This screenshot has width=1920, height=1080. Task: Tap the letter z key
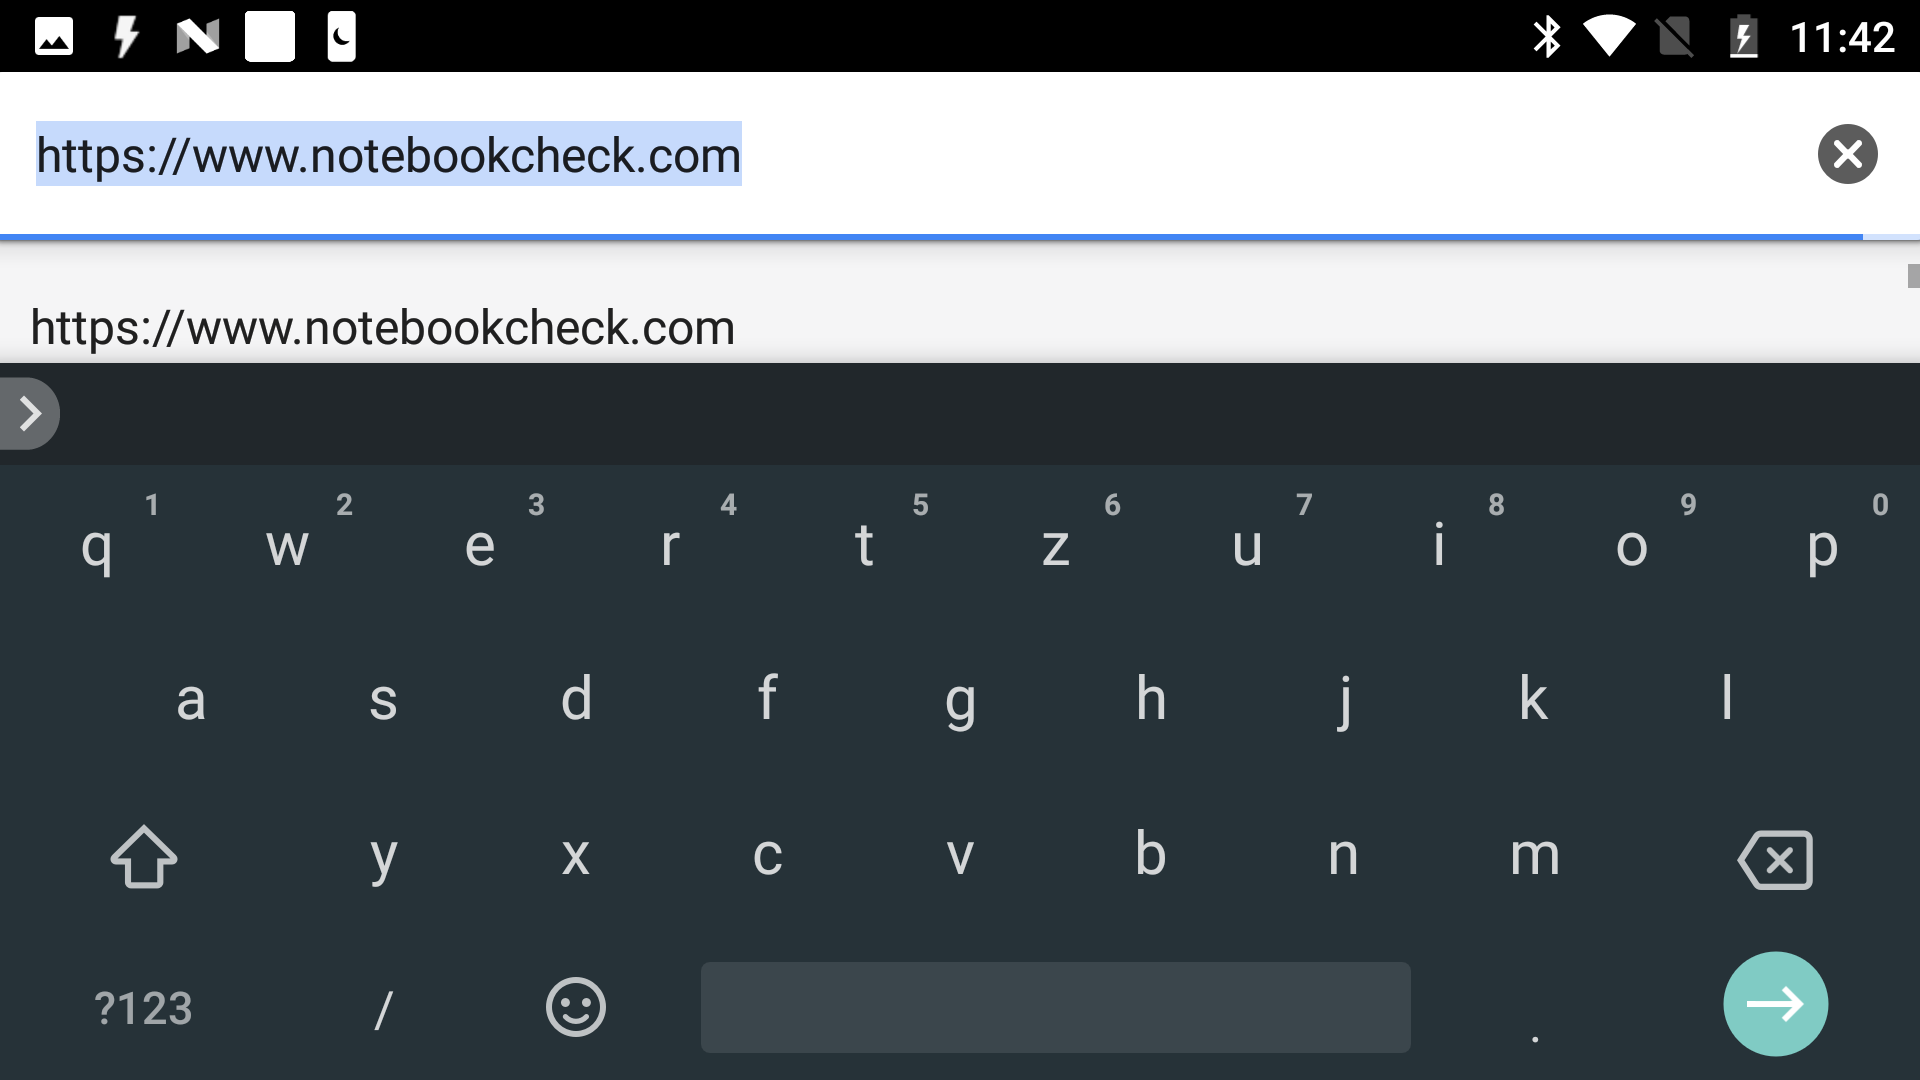1055,547
